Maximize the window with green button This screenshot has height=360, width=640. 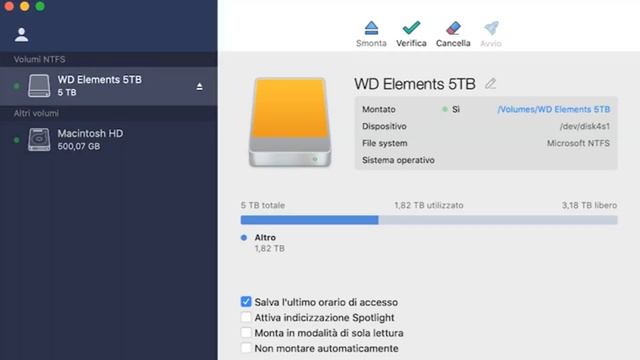pos(40,6)
